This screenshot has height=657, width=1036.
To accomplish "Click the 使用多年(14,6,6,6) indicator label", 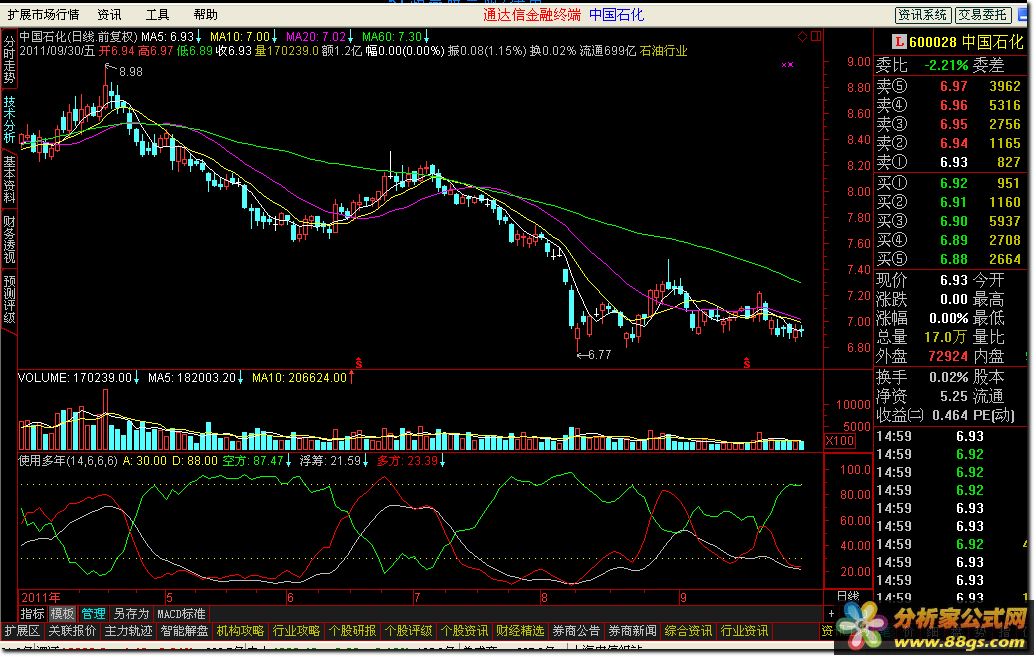I will pos(68,461).
